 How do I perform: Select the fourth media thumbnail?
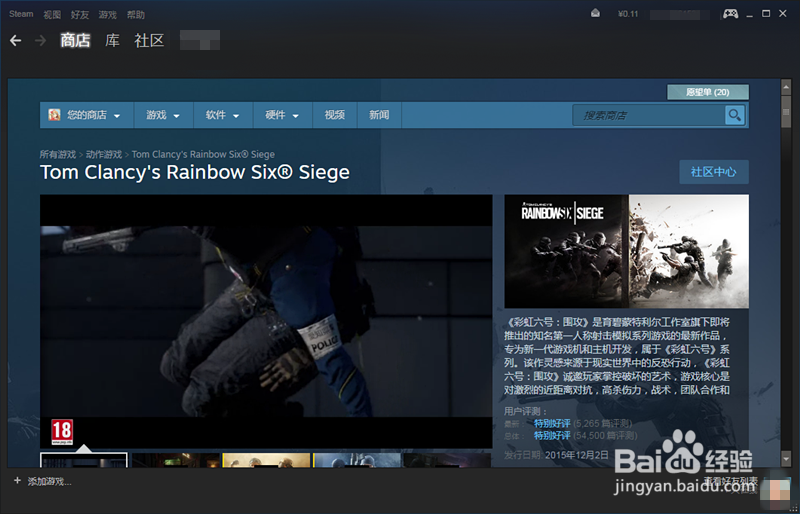point(357,460)
